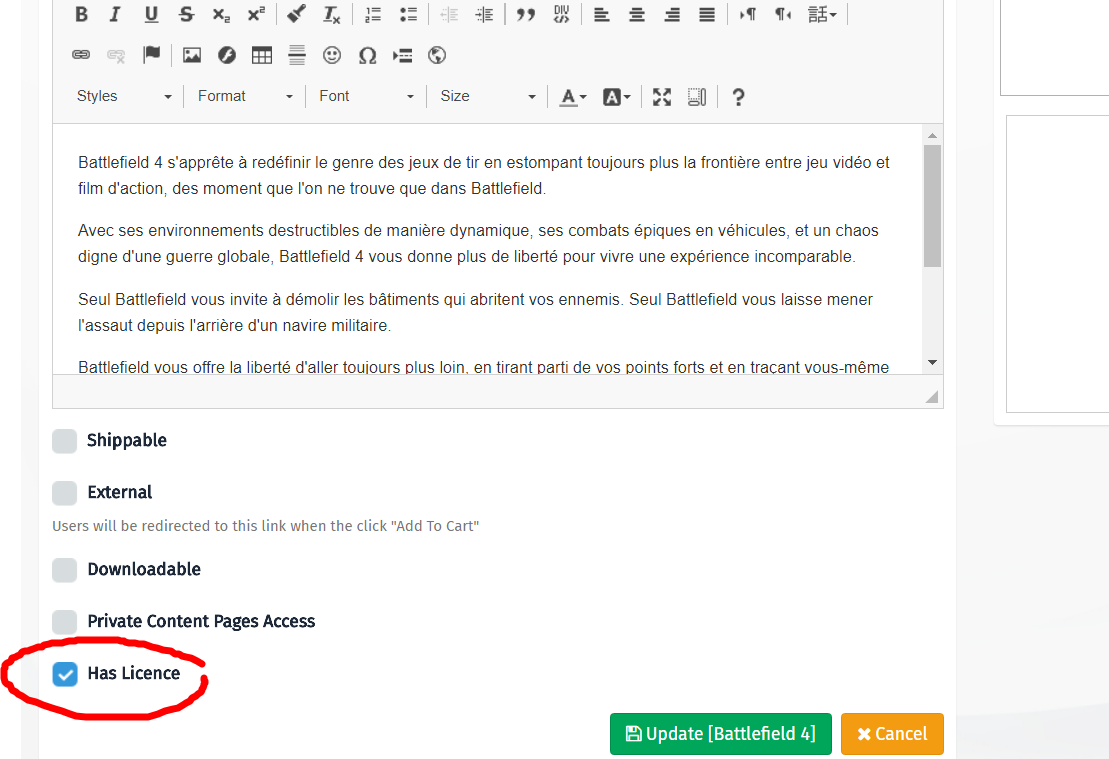Center align the text

[637, 14]
